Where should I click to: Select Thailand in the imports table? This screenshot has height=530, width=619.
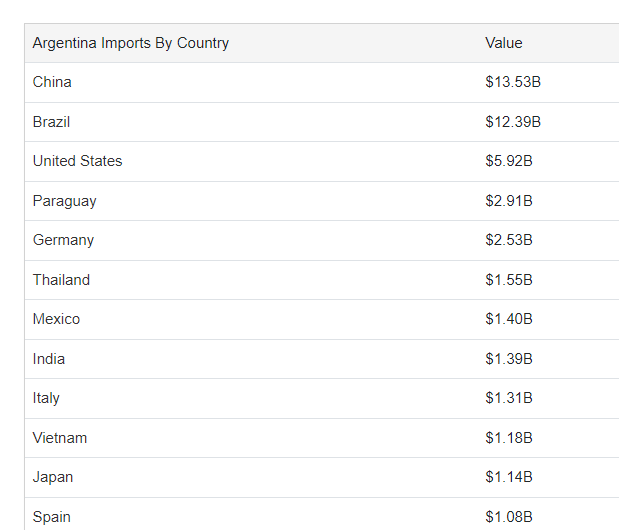click(x=61, y=280)
